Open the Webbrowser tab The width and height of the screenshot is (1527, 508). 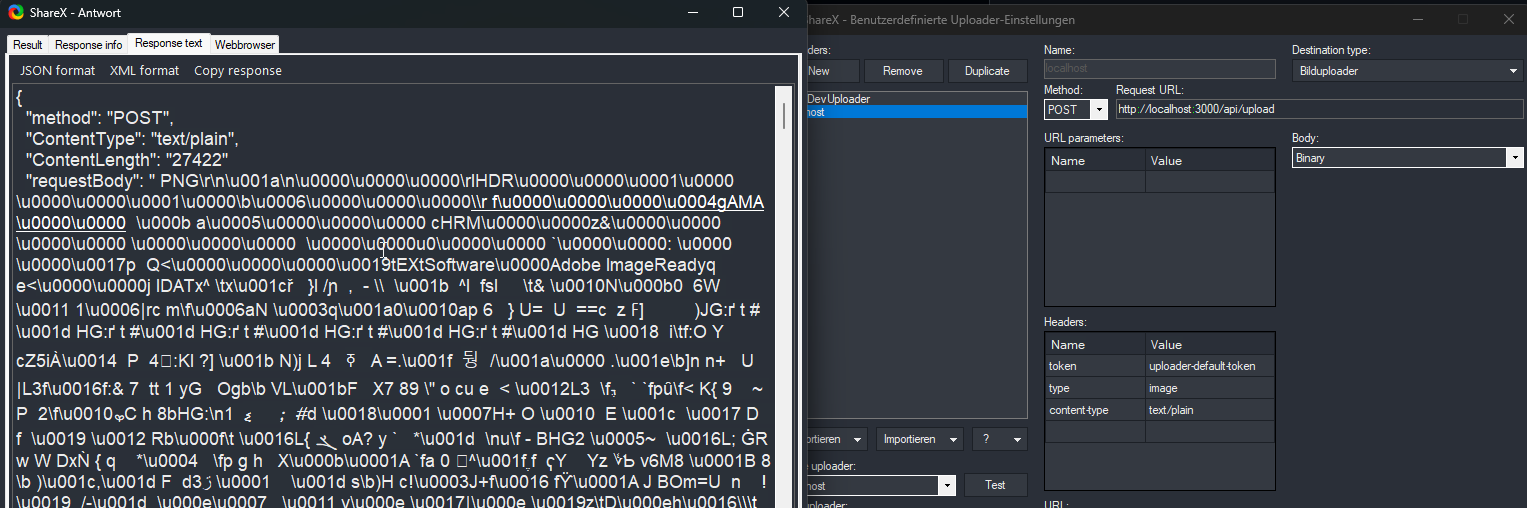click(x=244, y=45)
